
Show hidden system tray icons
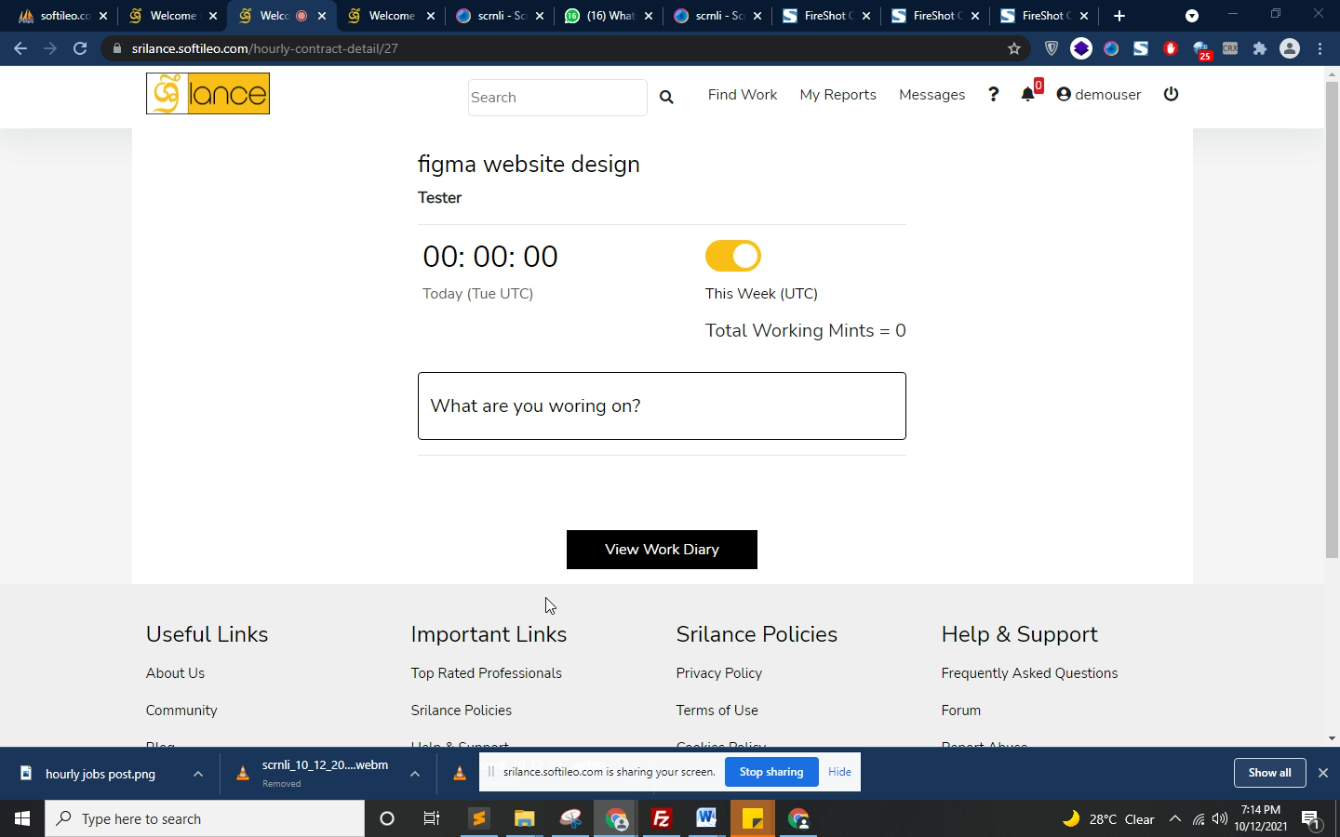(1175, 818)
